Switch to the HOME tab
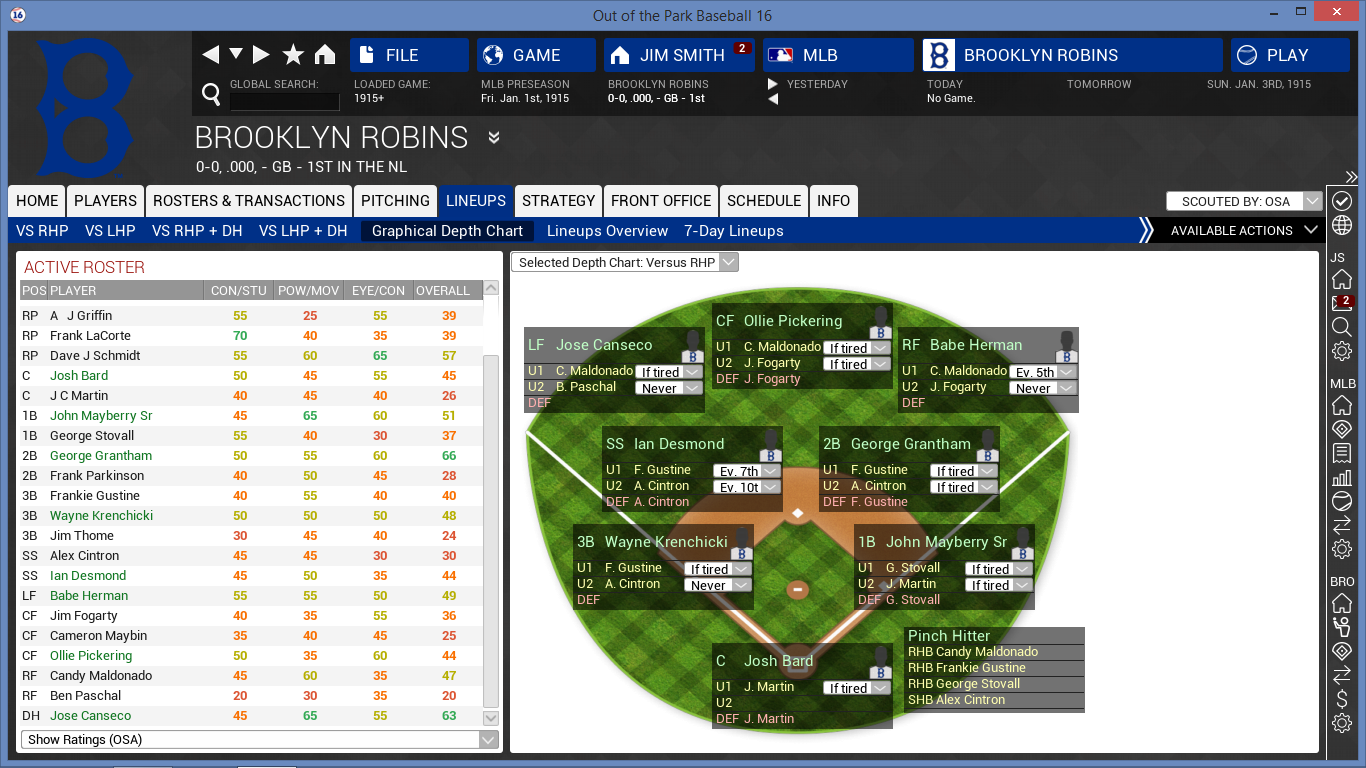Image resolution: width=1366 pixels, height=768 pixels. pos(37,201)
